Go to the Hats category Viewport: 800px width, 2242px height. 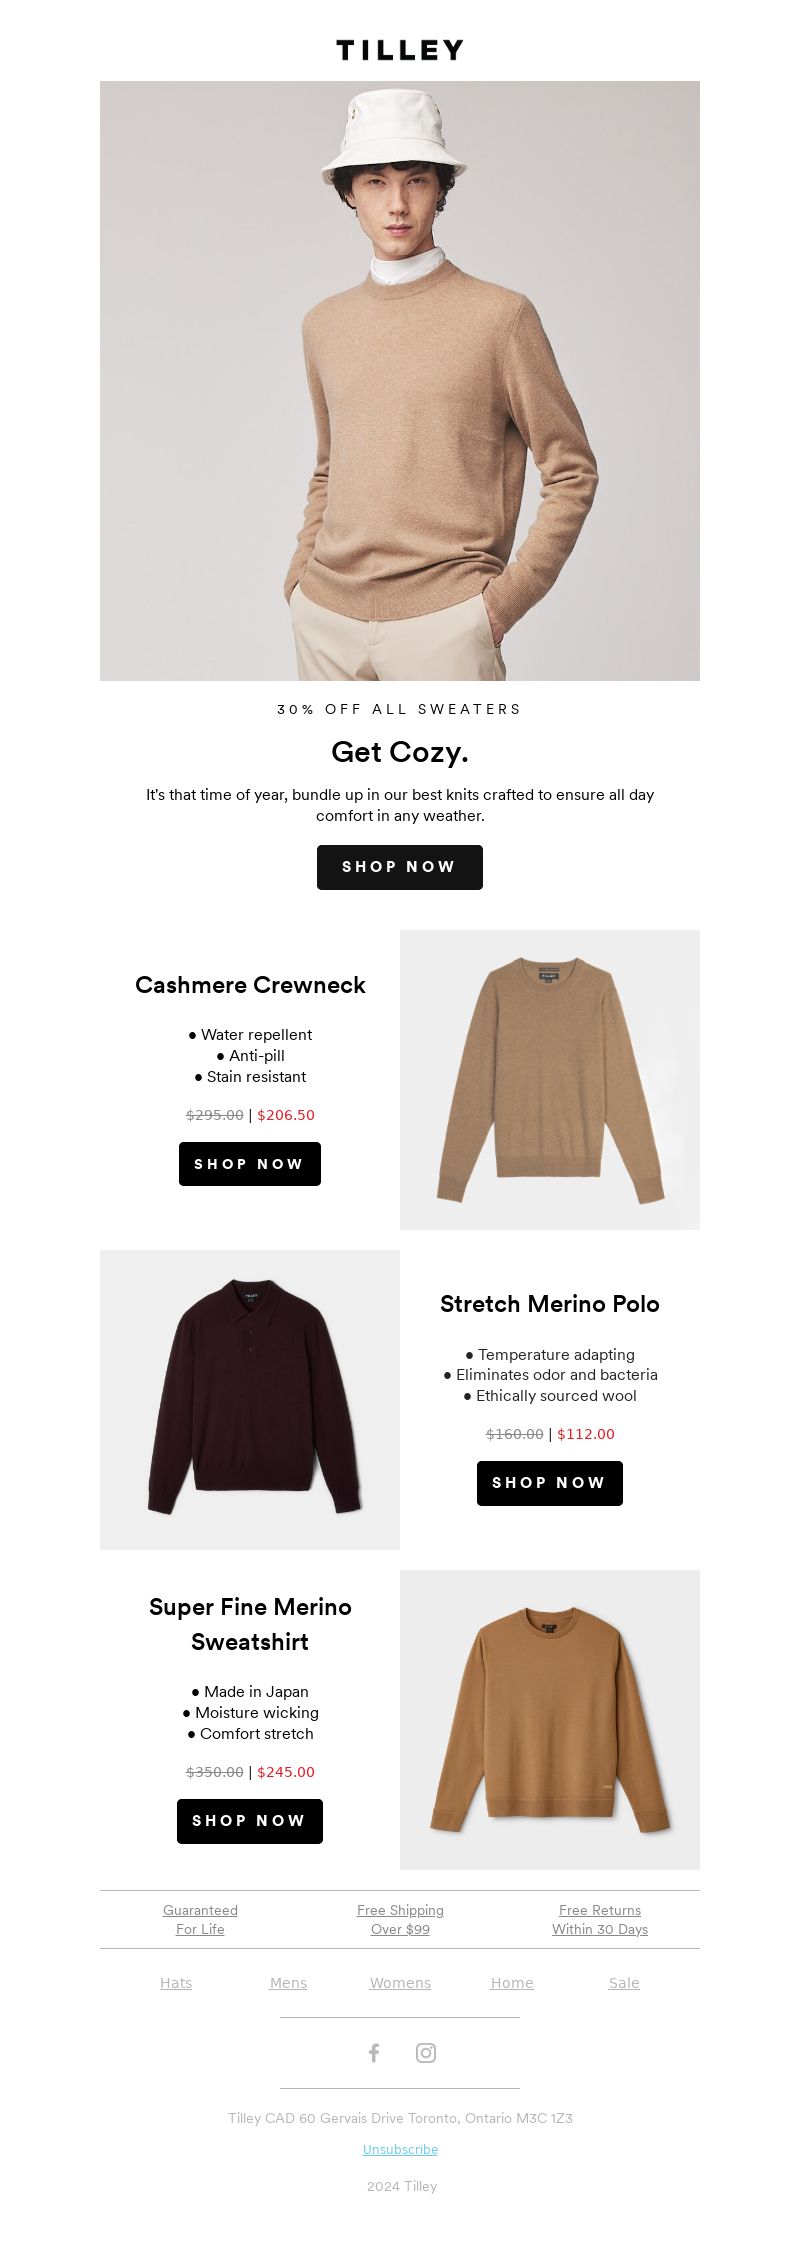pyautogui.click(x=176, y=1983)
